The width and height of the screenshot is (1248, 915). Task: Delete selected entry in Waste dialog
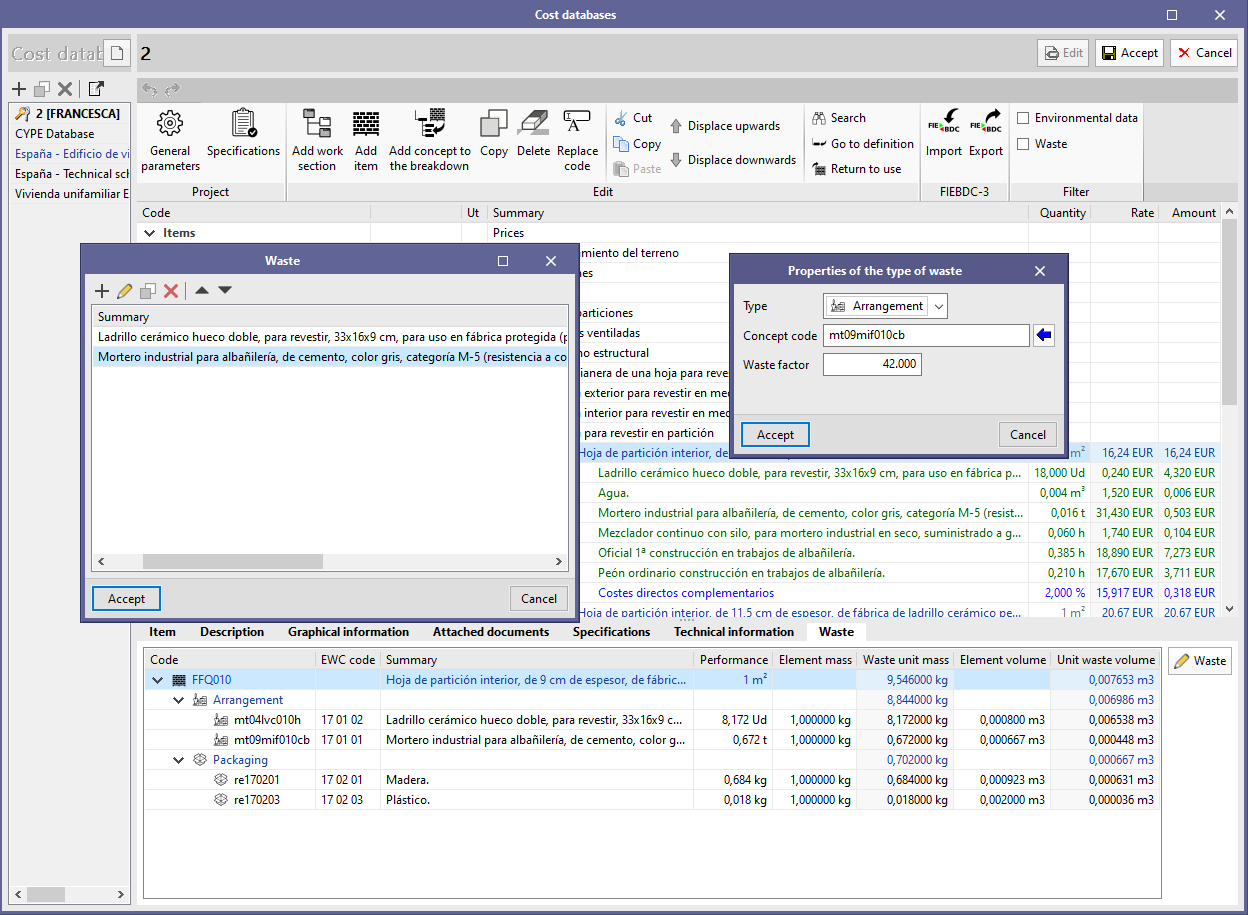pos(171,291)
